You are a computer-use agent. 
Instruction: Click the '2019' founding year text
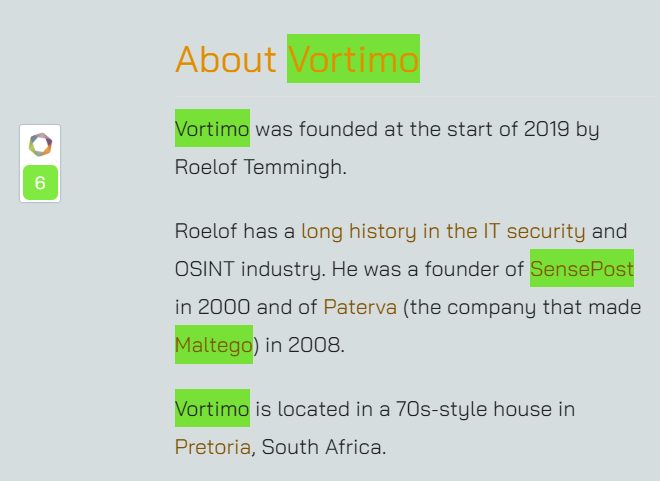(x=546, y=129)
